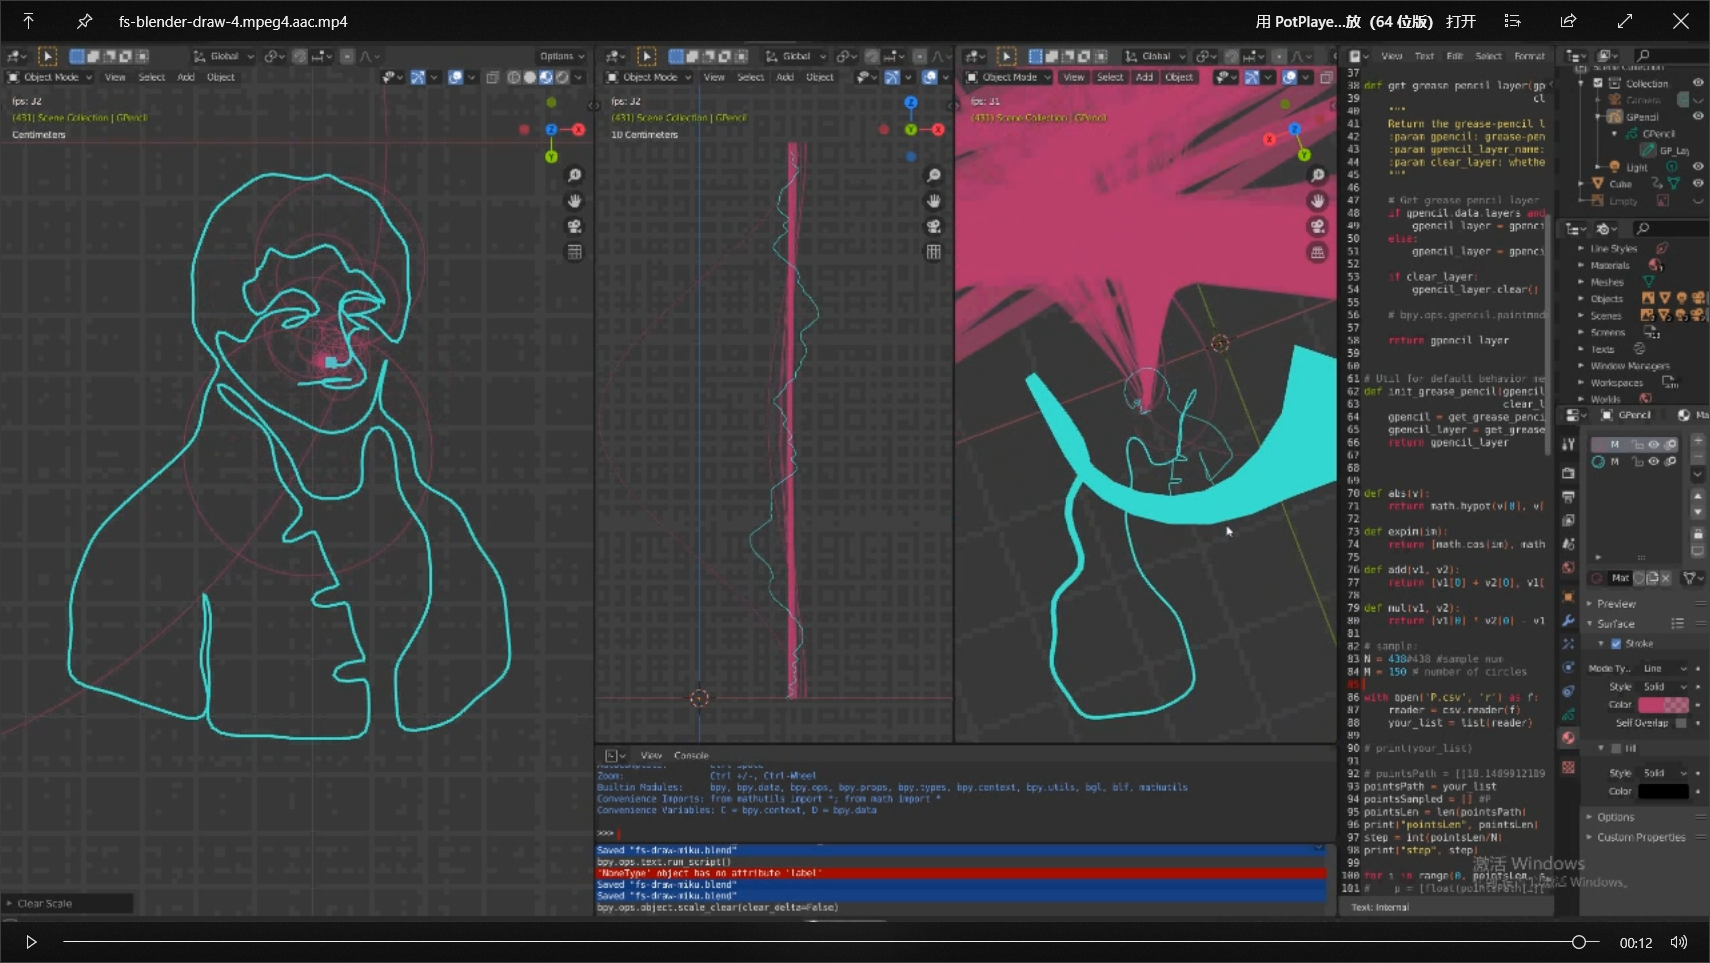Select the Camera icon in the Outliner
This screenshot has height=963, width=1710.
point(1615,100)
